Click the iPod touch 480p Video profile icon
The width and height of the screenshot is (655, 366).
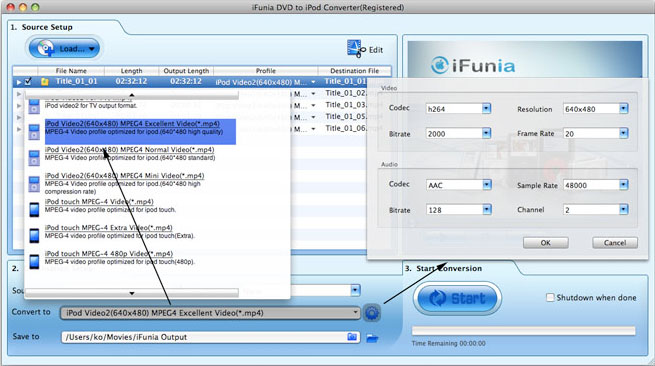point(34,262)
